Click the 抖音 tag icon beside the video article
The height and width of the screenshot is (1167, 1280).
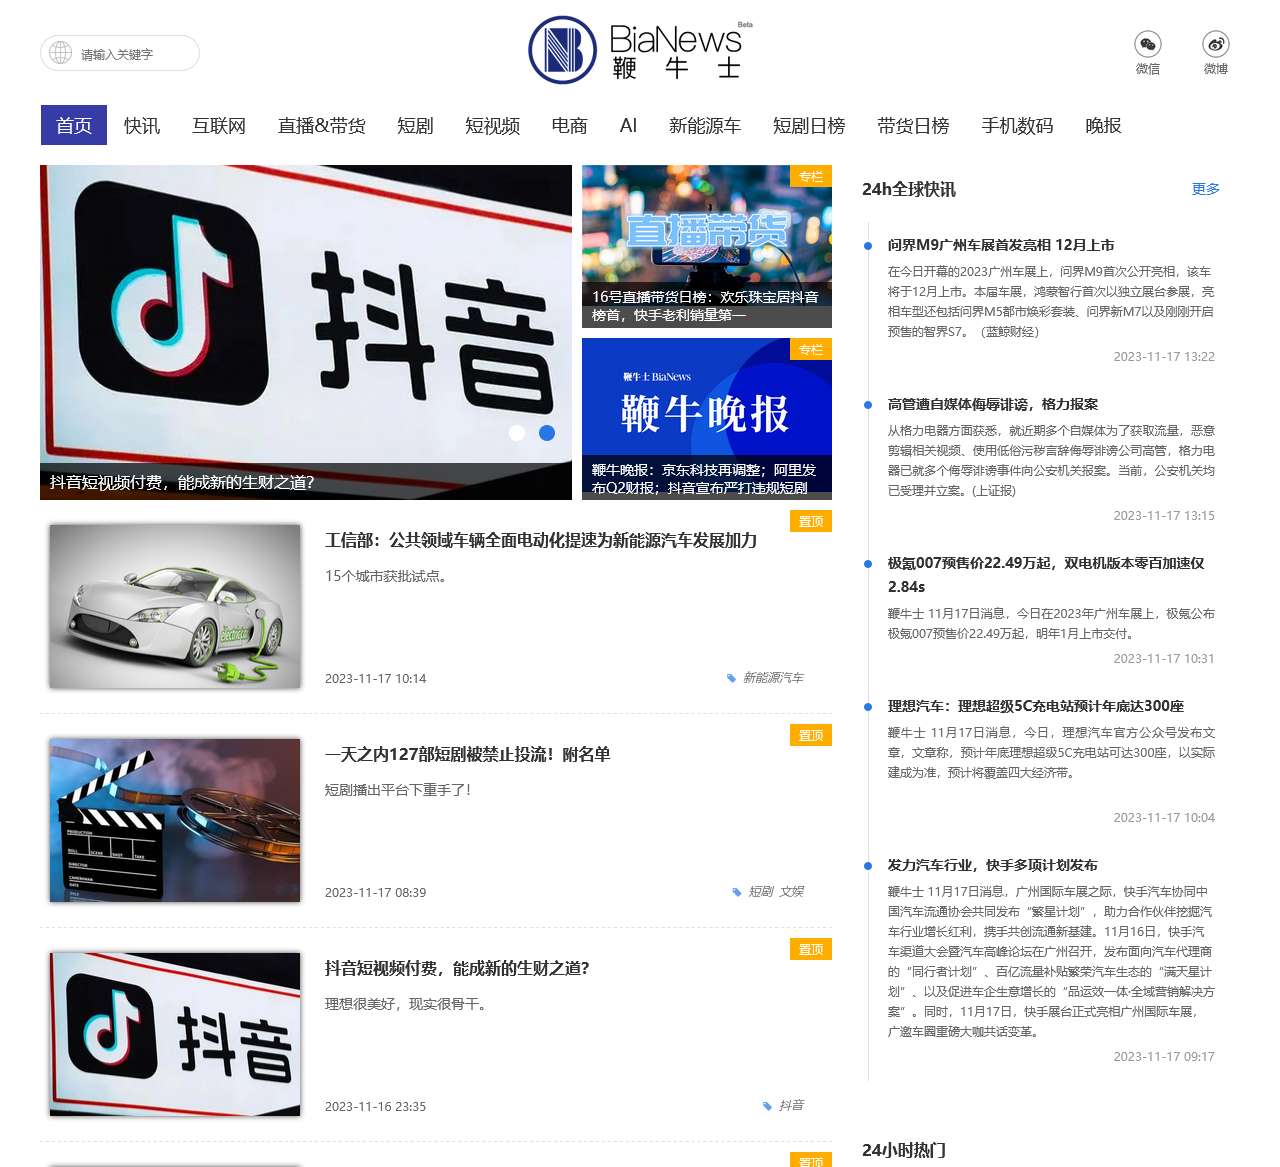tap(766, 1106)
